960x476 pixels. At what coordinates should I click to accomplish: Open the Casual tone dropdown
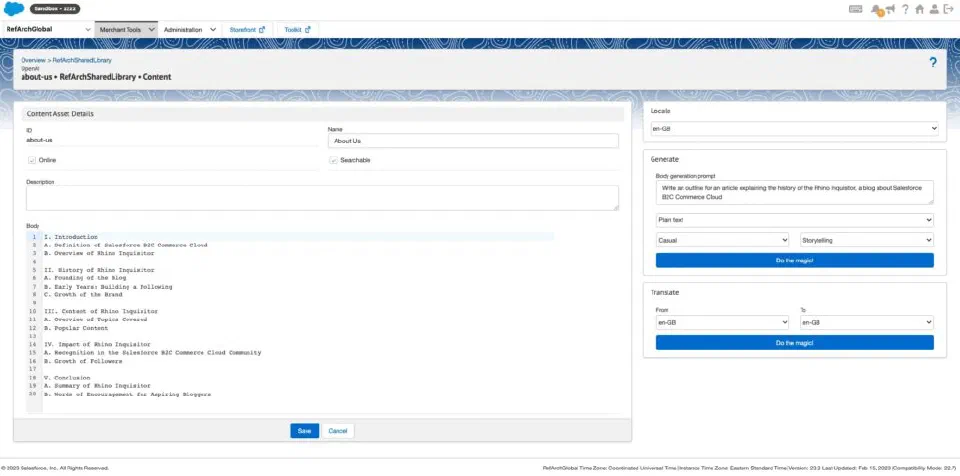click(x=722, y=240)
